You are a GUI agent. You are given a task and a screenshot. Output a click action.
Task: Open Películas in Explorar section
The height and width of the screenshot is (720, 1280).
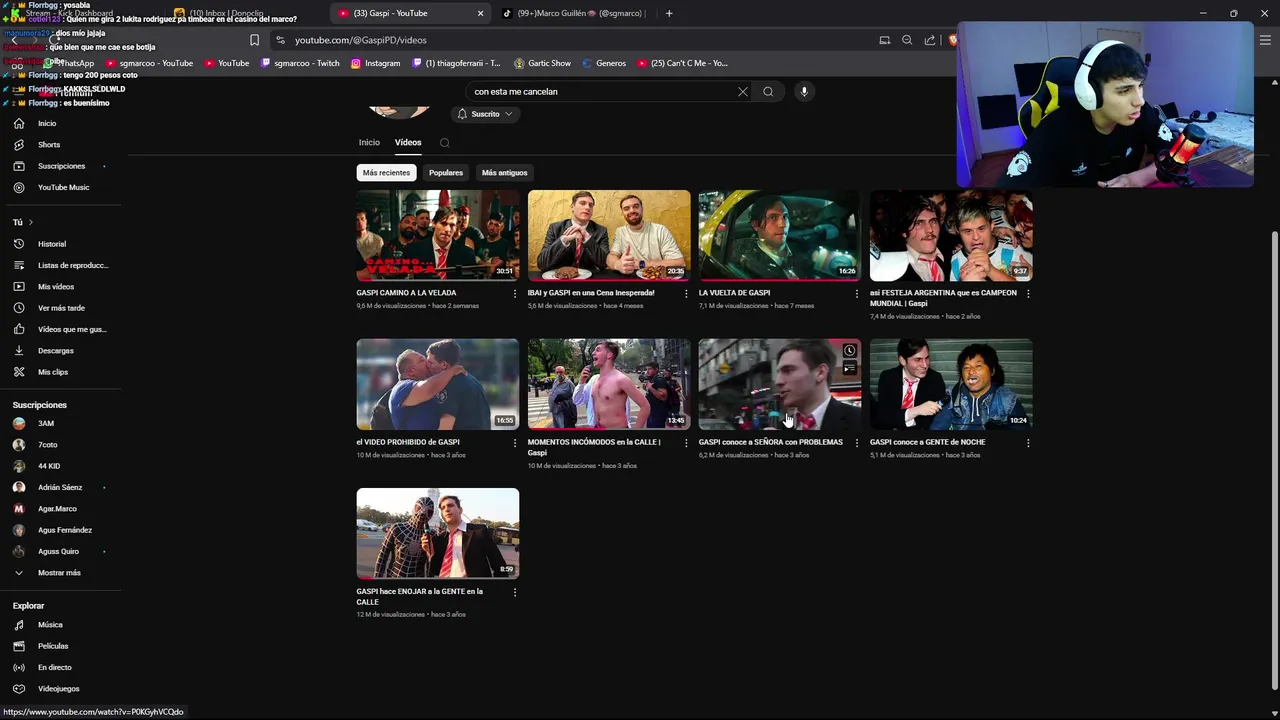[53, 646]
